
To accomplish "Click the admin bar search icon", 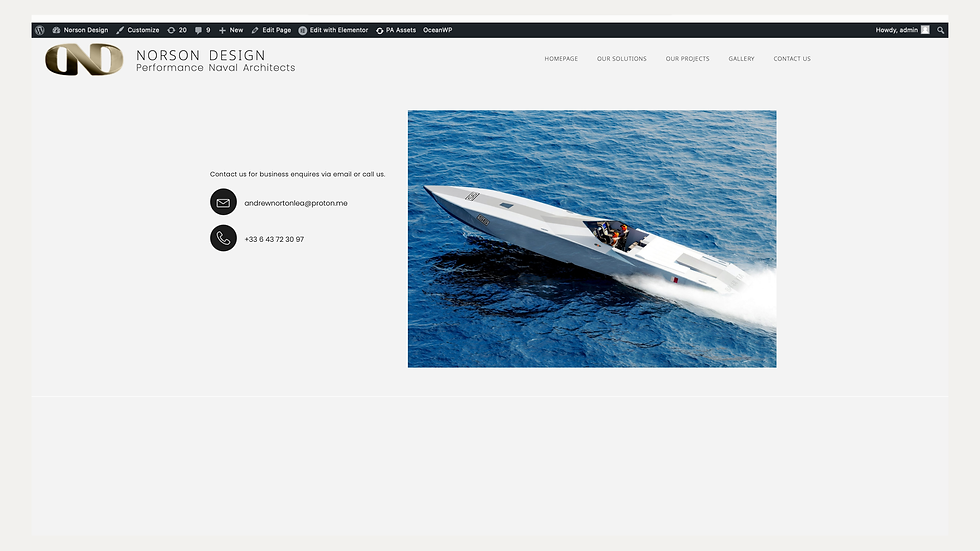I will pyautogui.click(x=941, y=30).
